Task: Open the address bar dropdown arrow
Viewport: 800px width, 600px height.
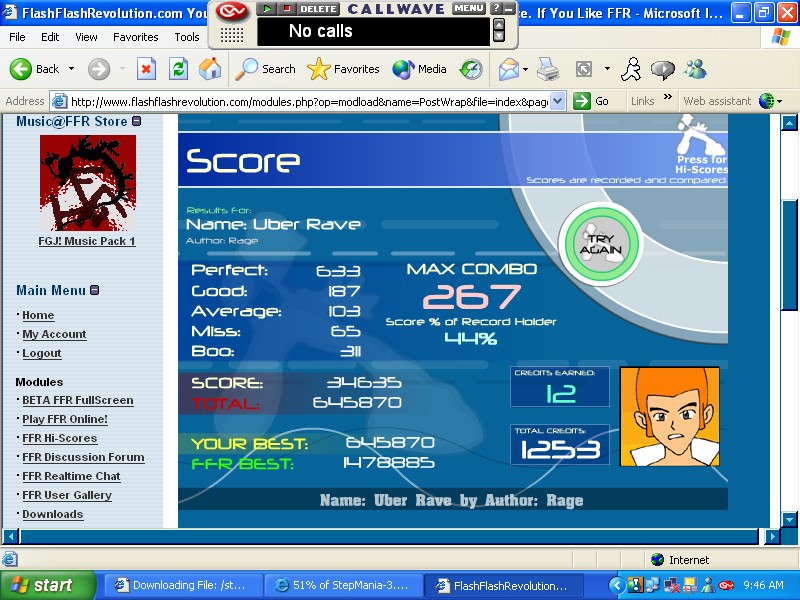Action: (558, 101)
